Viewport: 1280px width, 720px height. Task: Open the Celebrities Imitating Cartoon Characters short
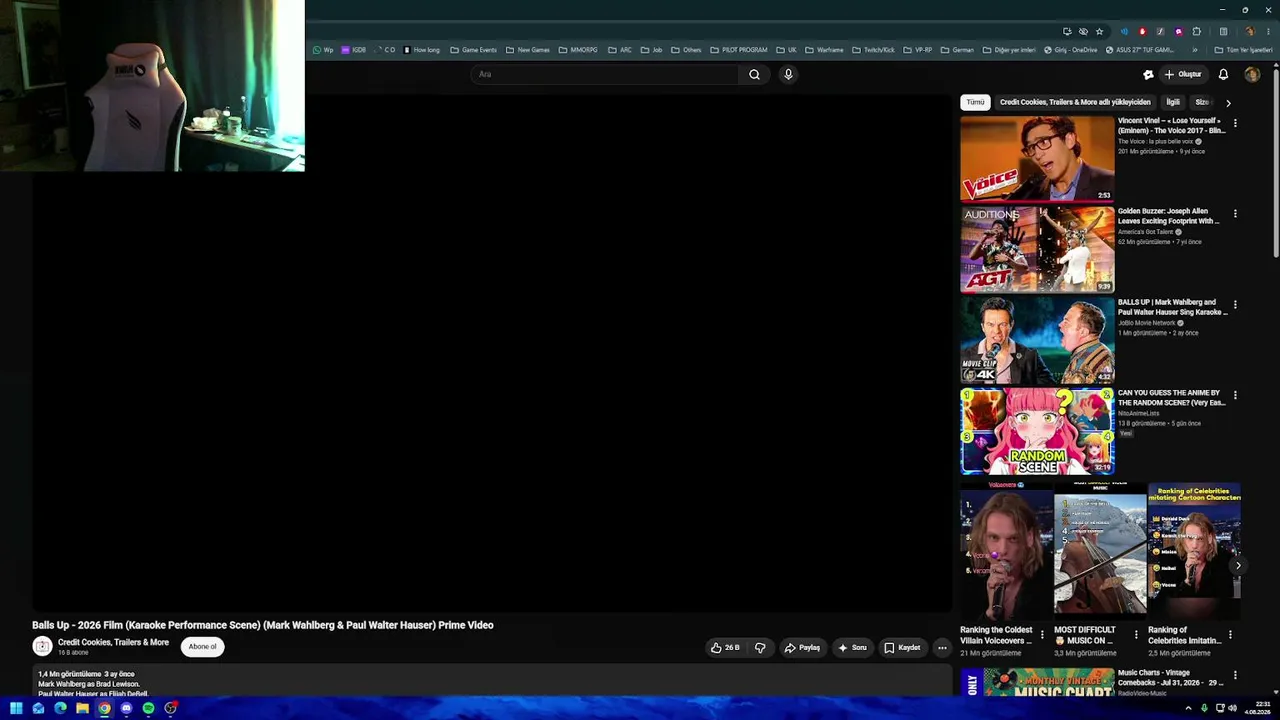tap(1194, 550)
